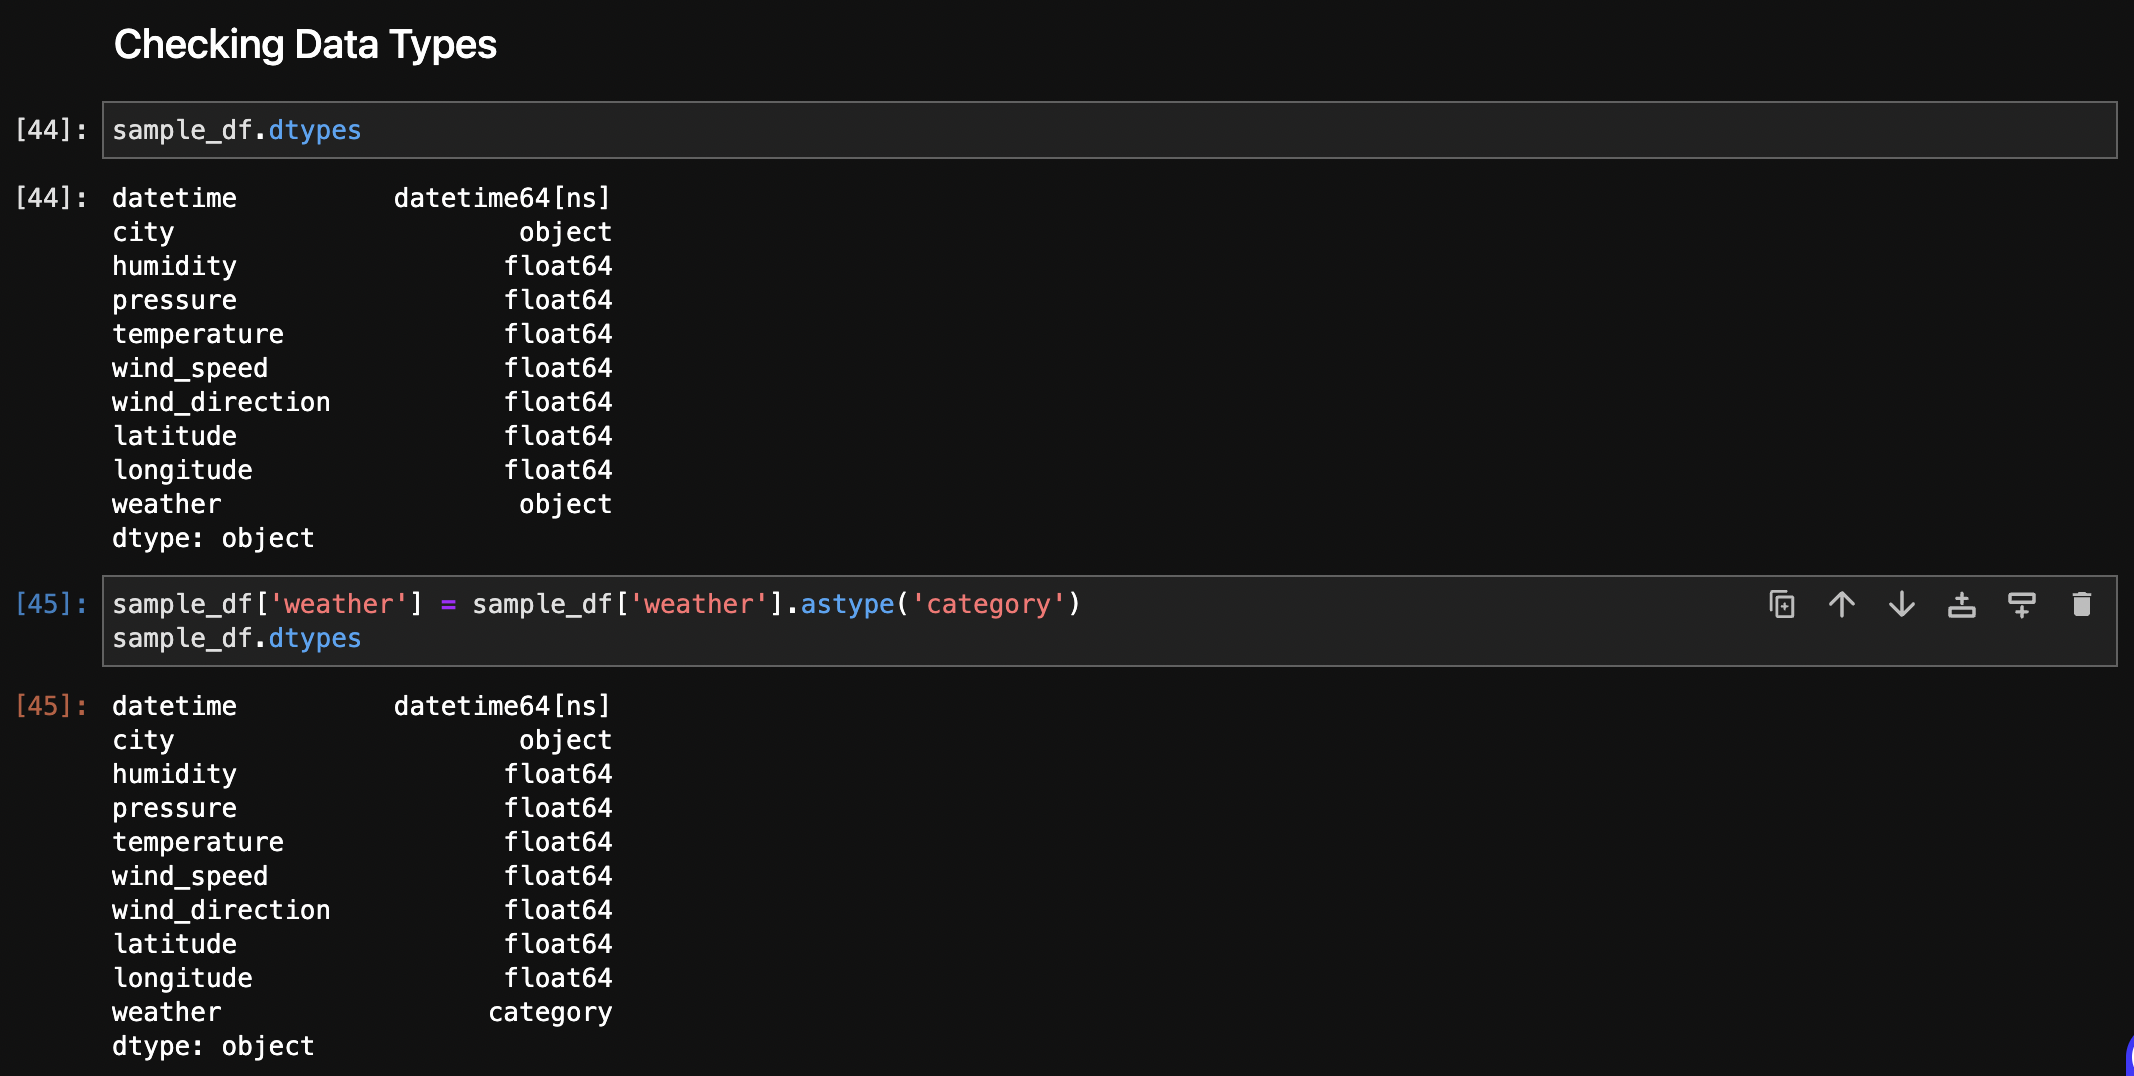Screen dimensions: 2134x1076
Task: Click 'dtypes' on second line of cell 45
Action: coord(315,639)
